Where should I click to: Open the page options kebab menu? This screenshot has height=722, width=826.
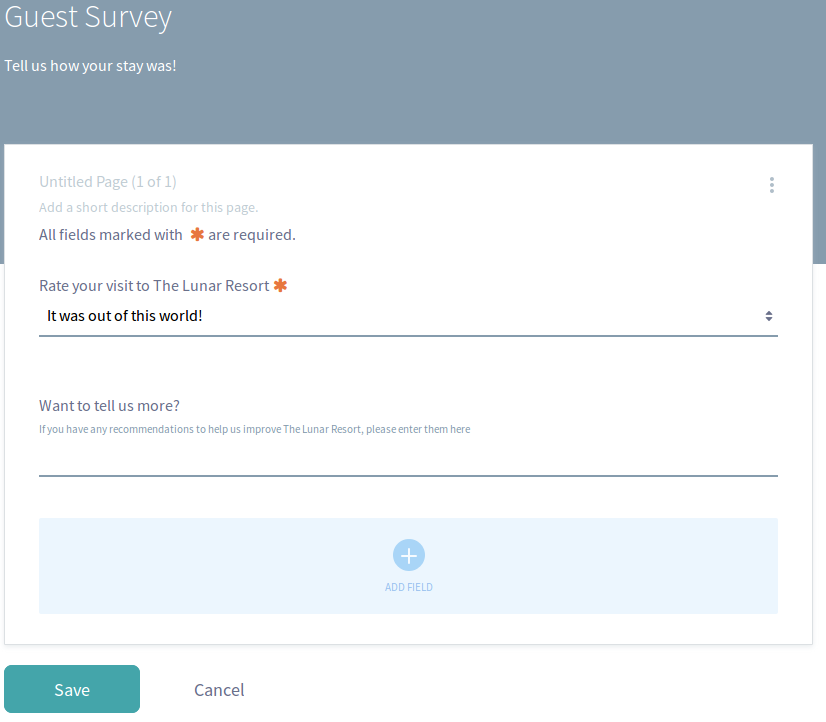(x=771, y=185)
